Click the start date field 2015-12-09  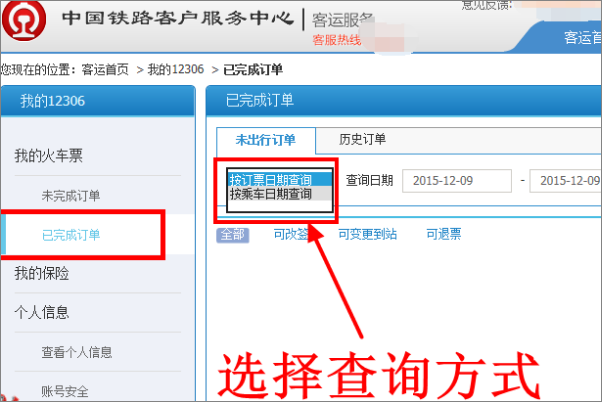pyautogui.click(x=457, y=180)
